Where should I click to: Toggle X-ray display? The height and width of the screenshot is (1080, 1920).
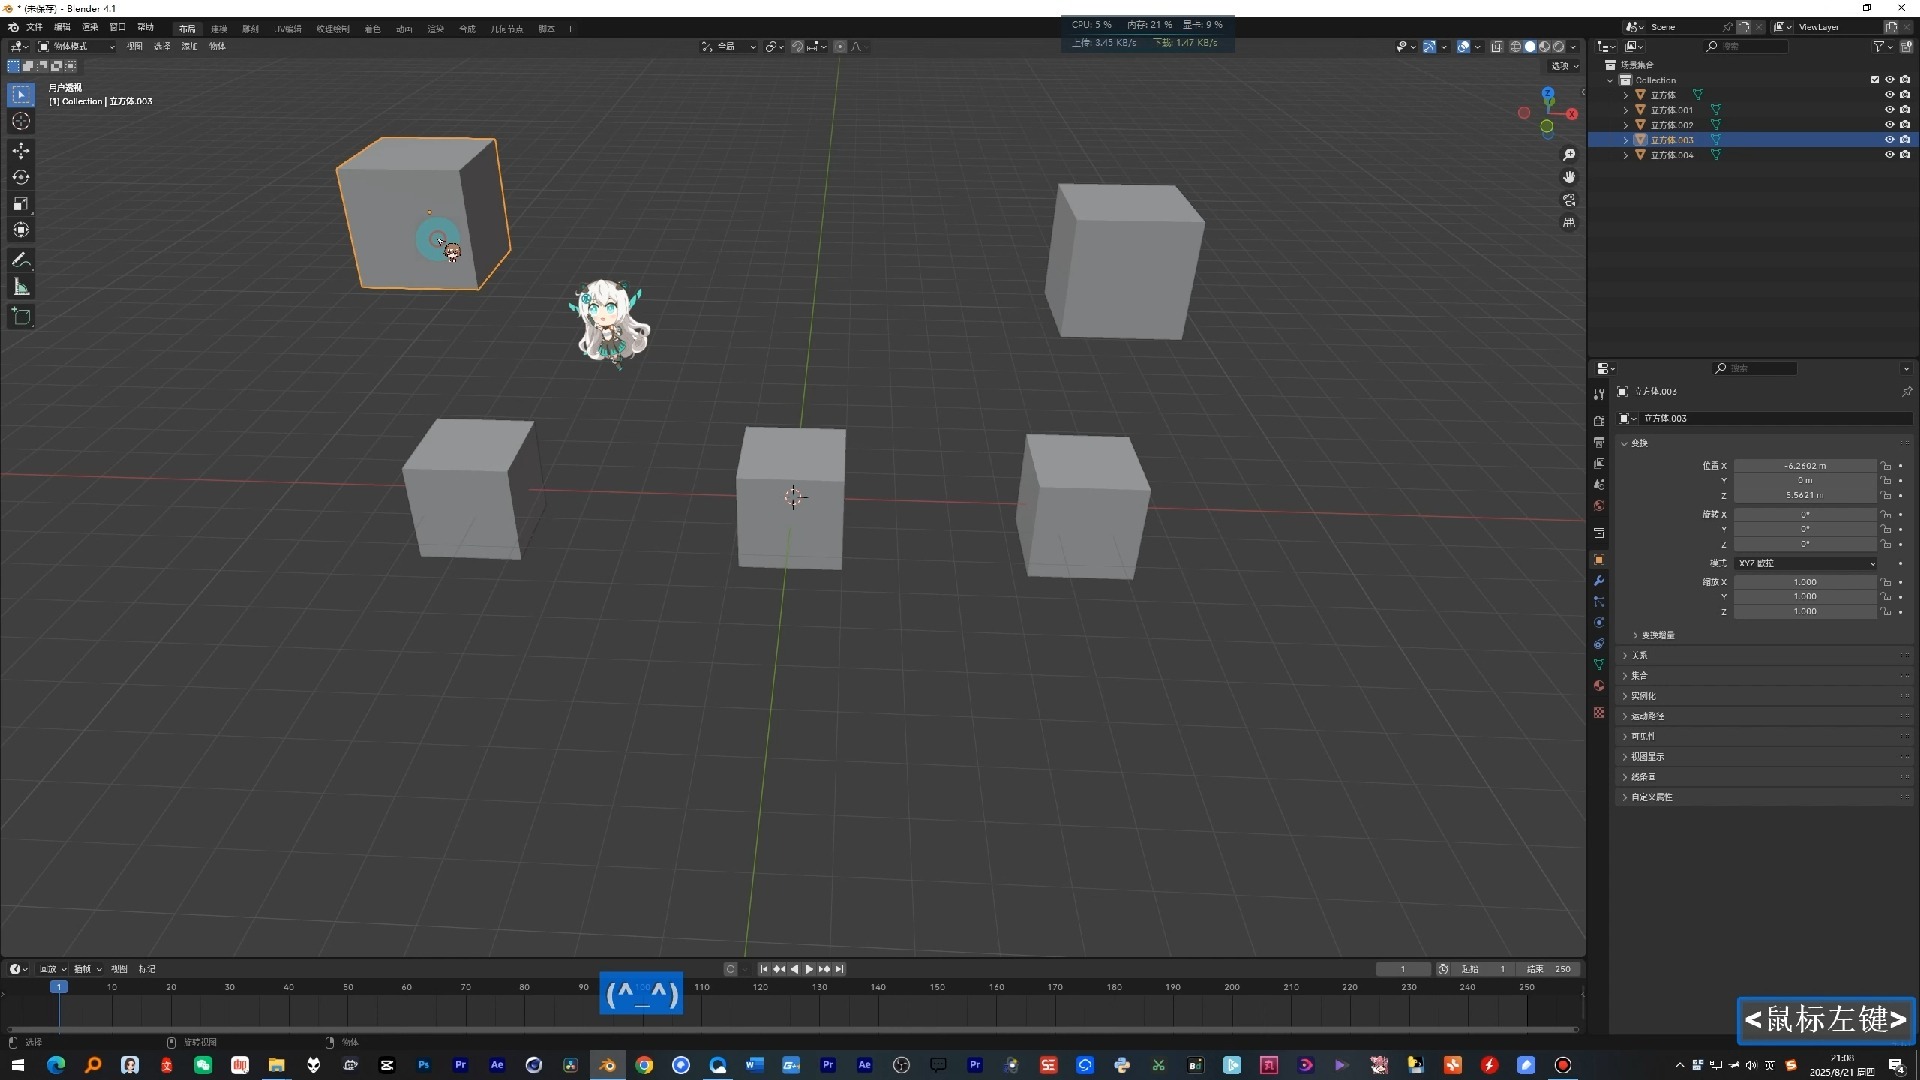tap(1497, 47)
